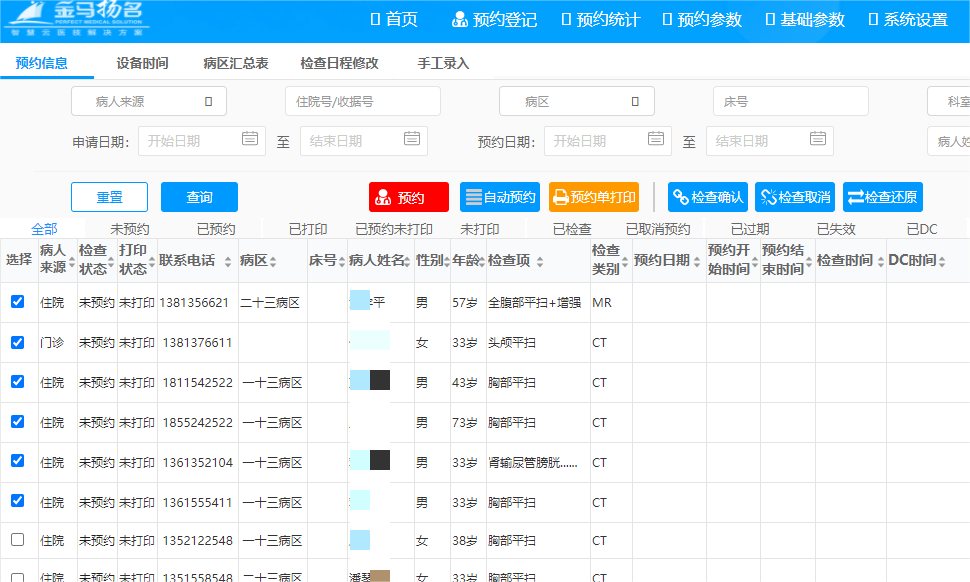
Task: Click the orange 预约单打印 button
Action: pyautogui.click(x=594, y=197)
